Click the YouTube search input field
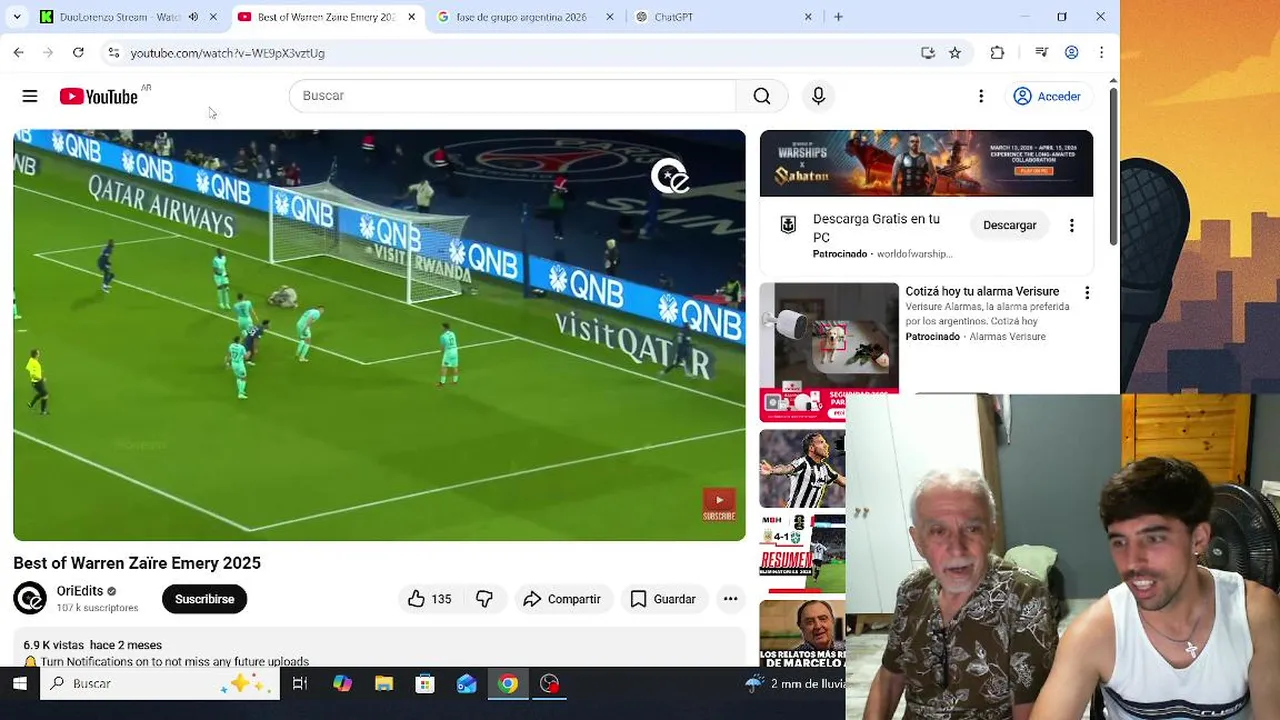Image resolution: width=1280 pixels, height=720 pixels. [x=512, y=96]
